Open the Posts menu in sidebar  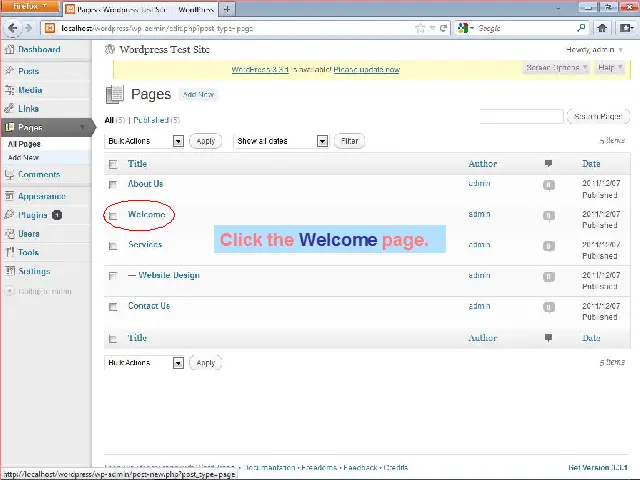coord(29,71)
